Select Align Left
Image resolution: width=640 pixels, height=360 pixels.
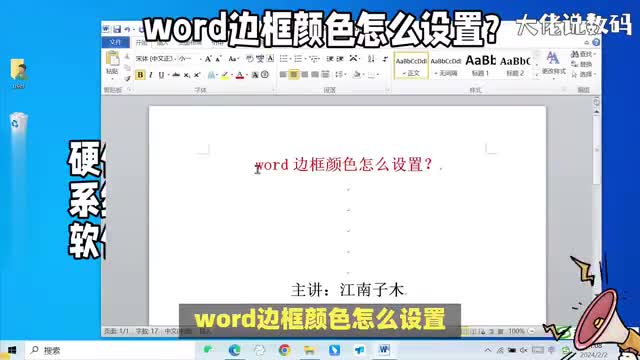[283, 75]
